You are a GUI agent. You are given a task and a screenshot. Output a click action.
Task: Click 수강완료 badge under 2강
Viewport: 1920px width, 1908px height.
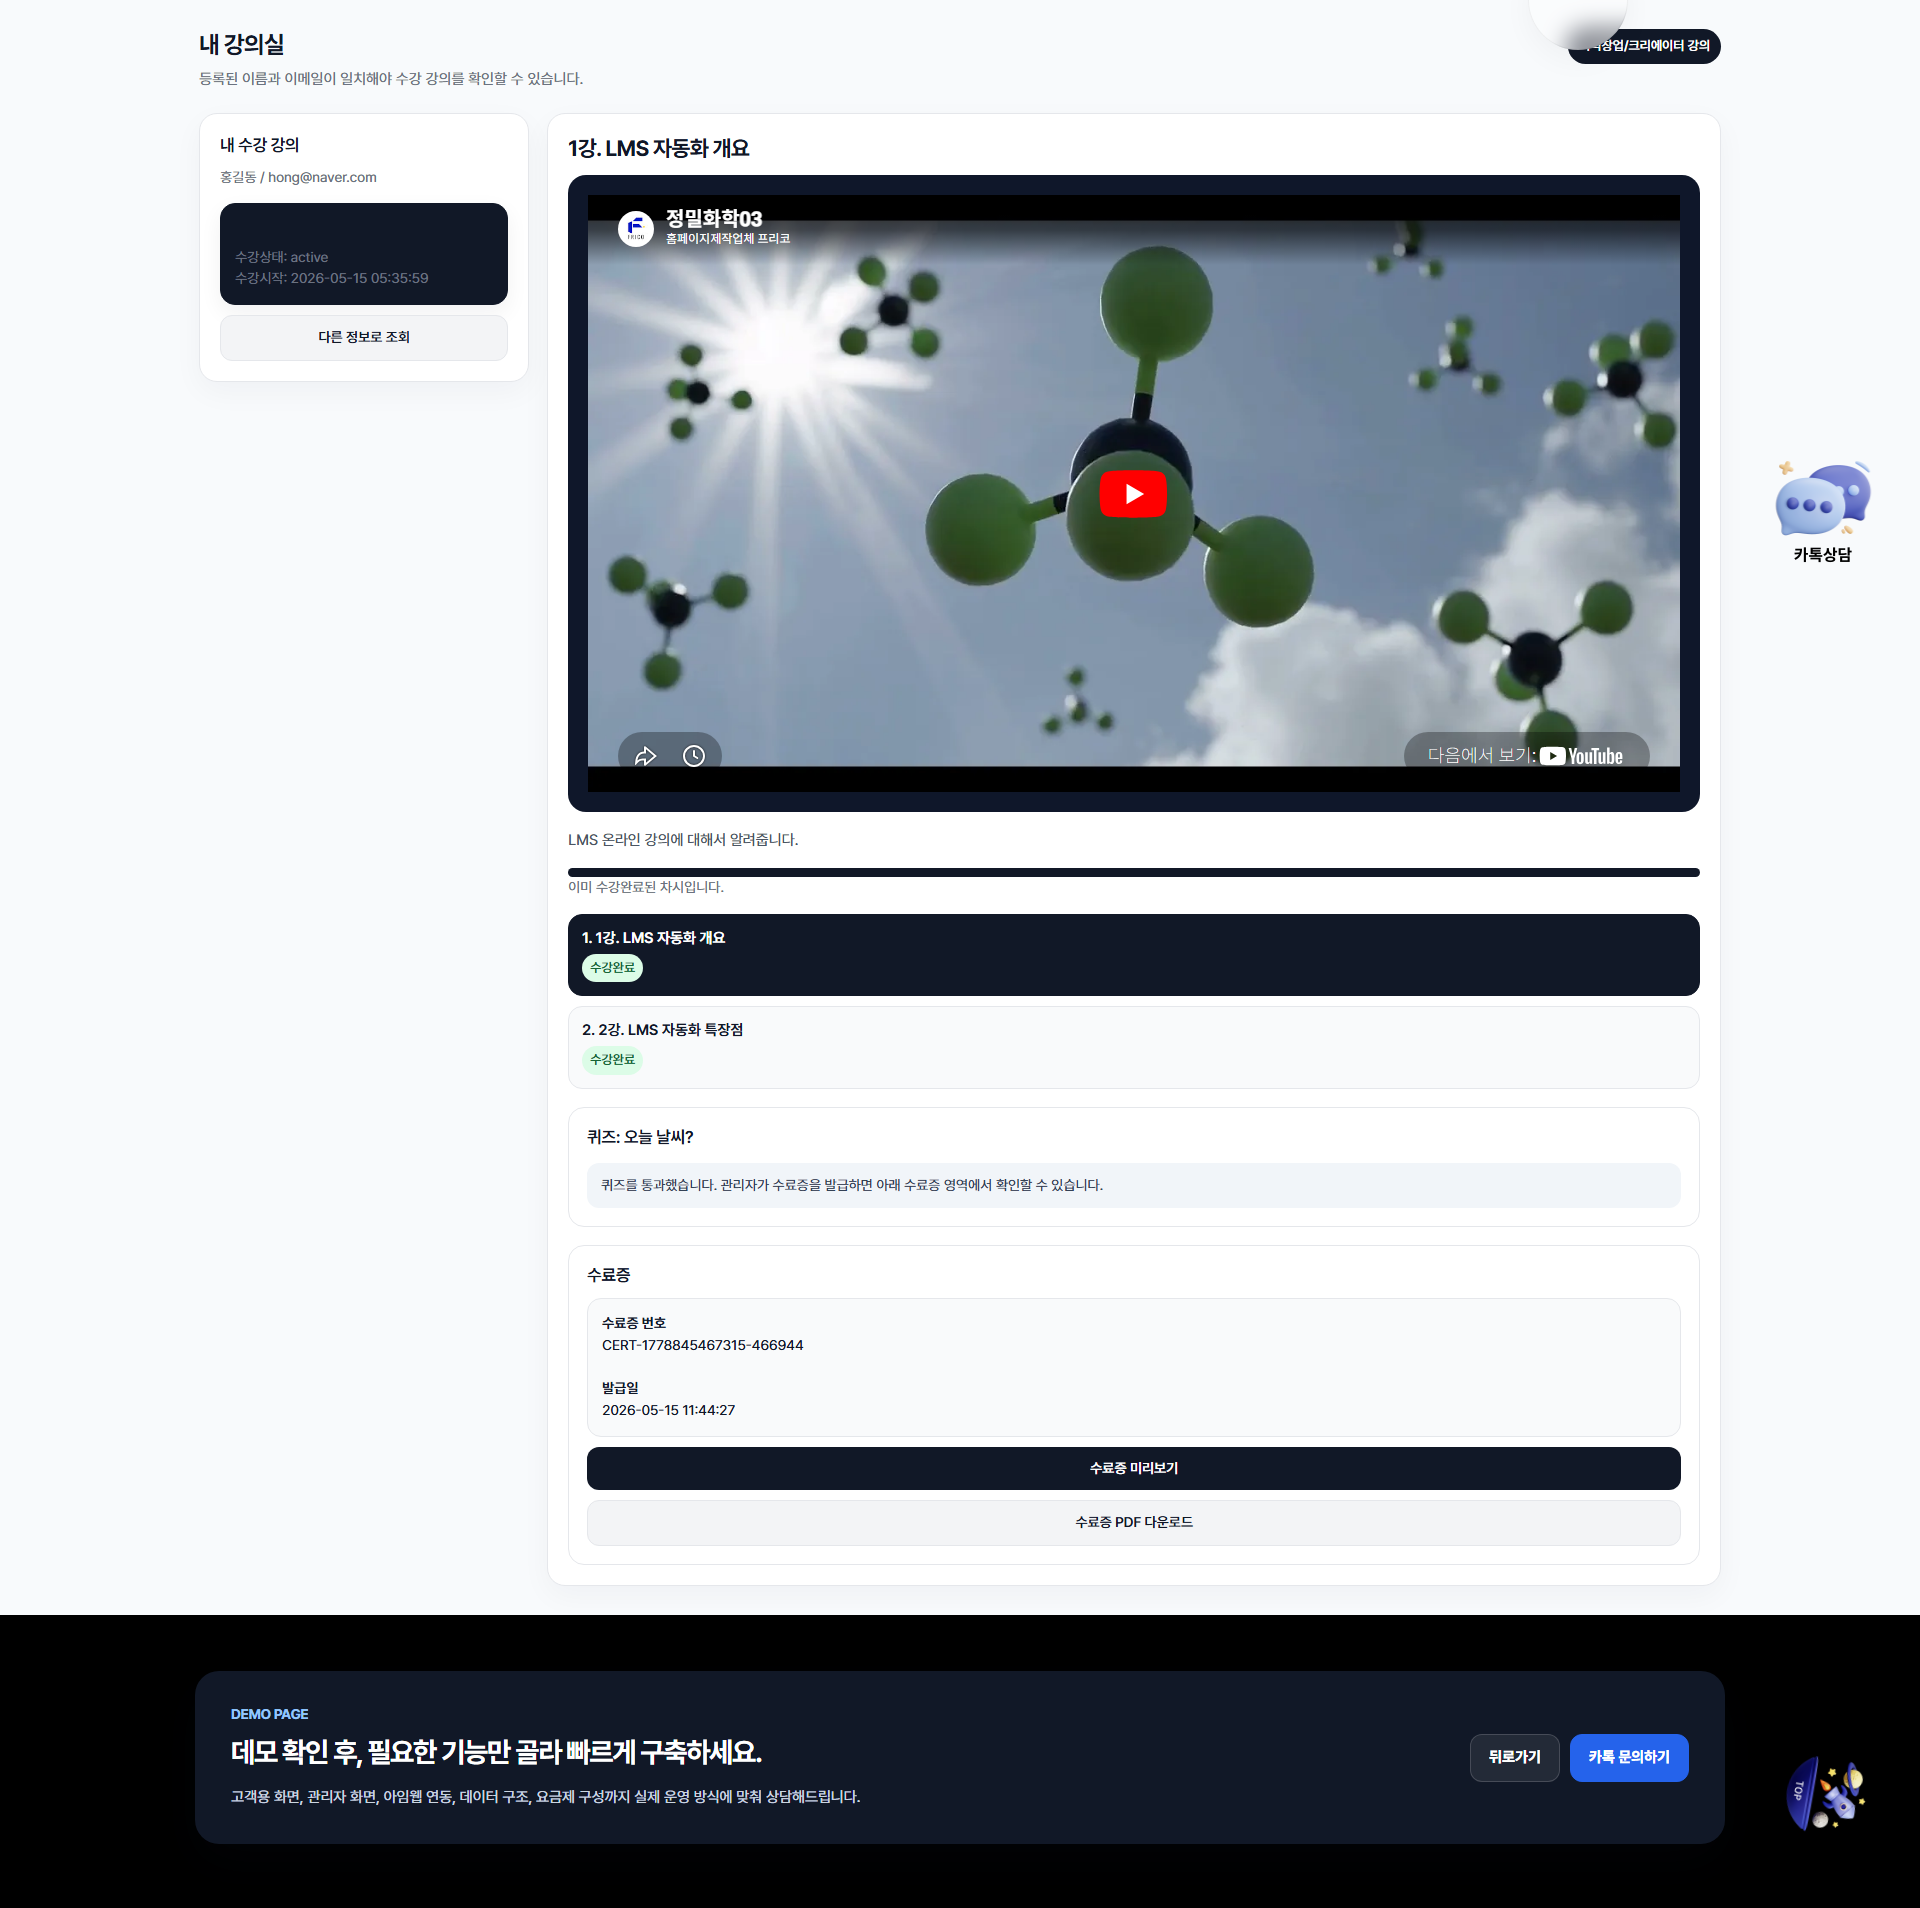pyautogui.click(x=612, y=1060)
